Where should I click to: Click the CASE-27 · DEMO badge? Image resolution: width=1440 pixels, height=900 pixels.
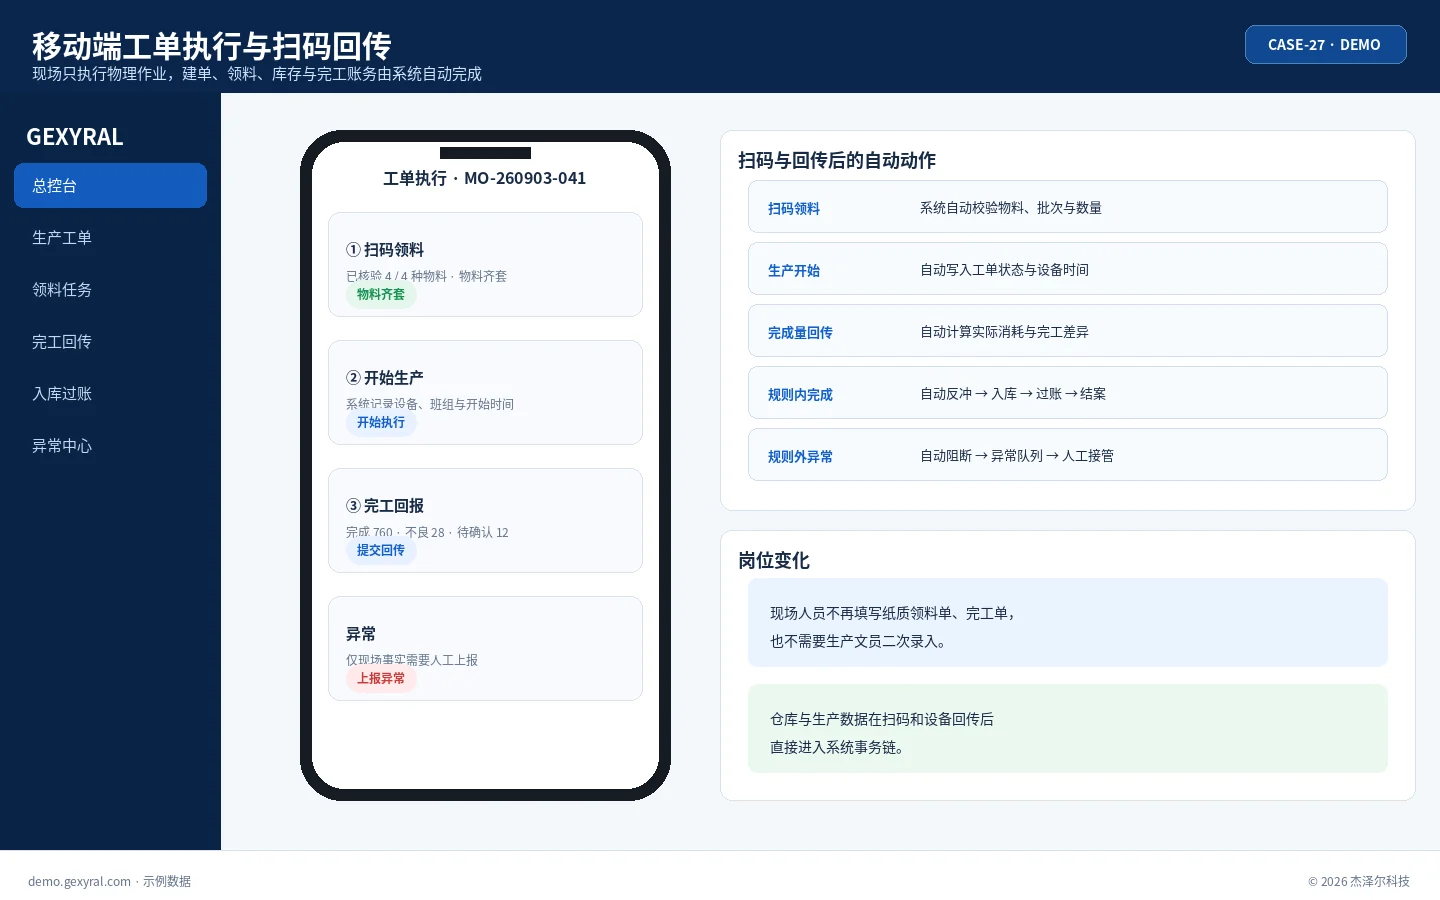click(x=1325, y=44)
